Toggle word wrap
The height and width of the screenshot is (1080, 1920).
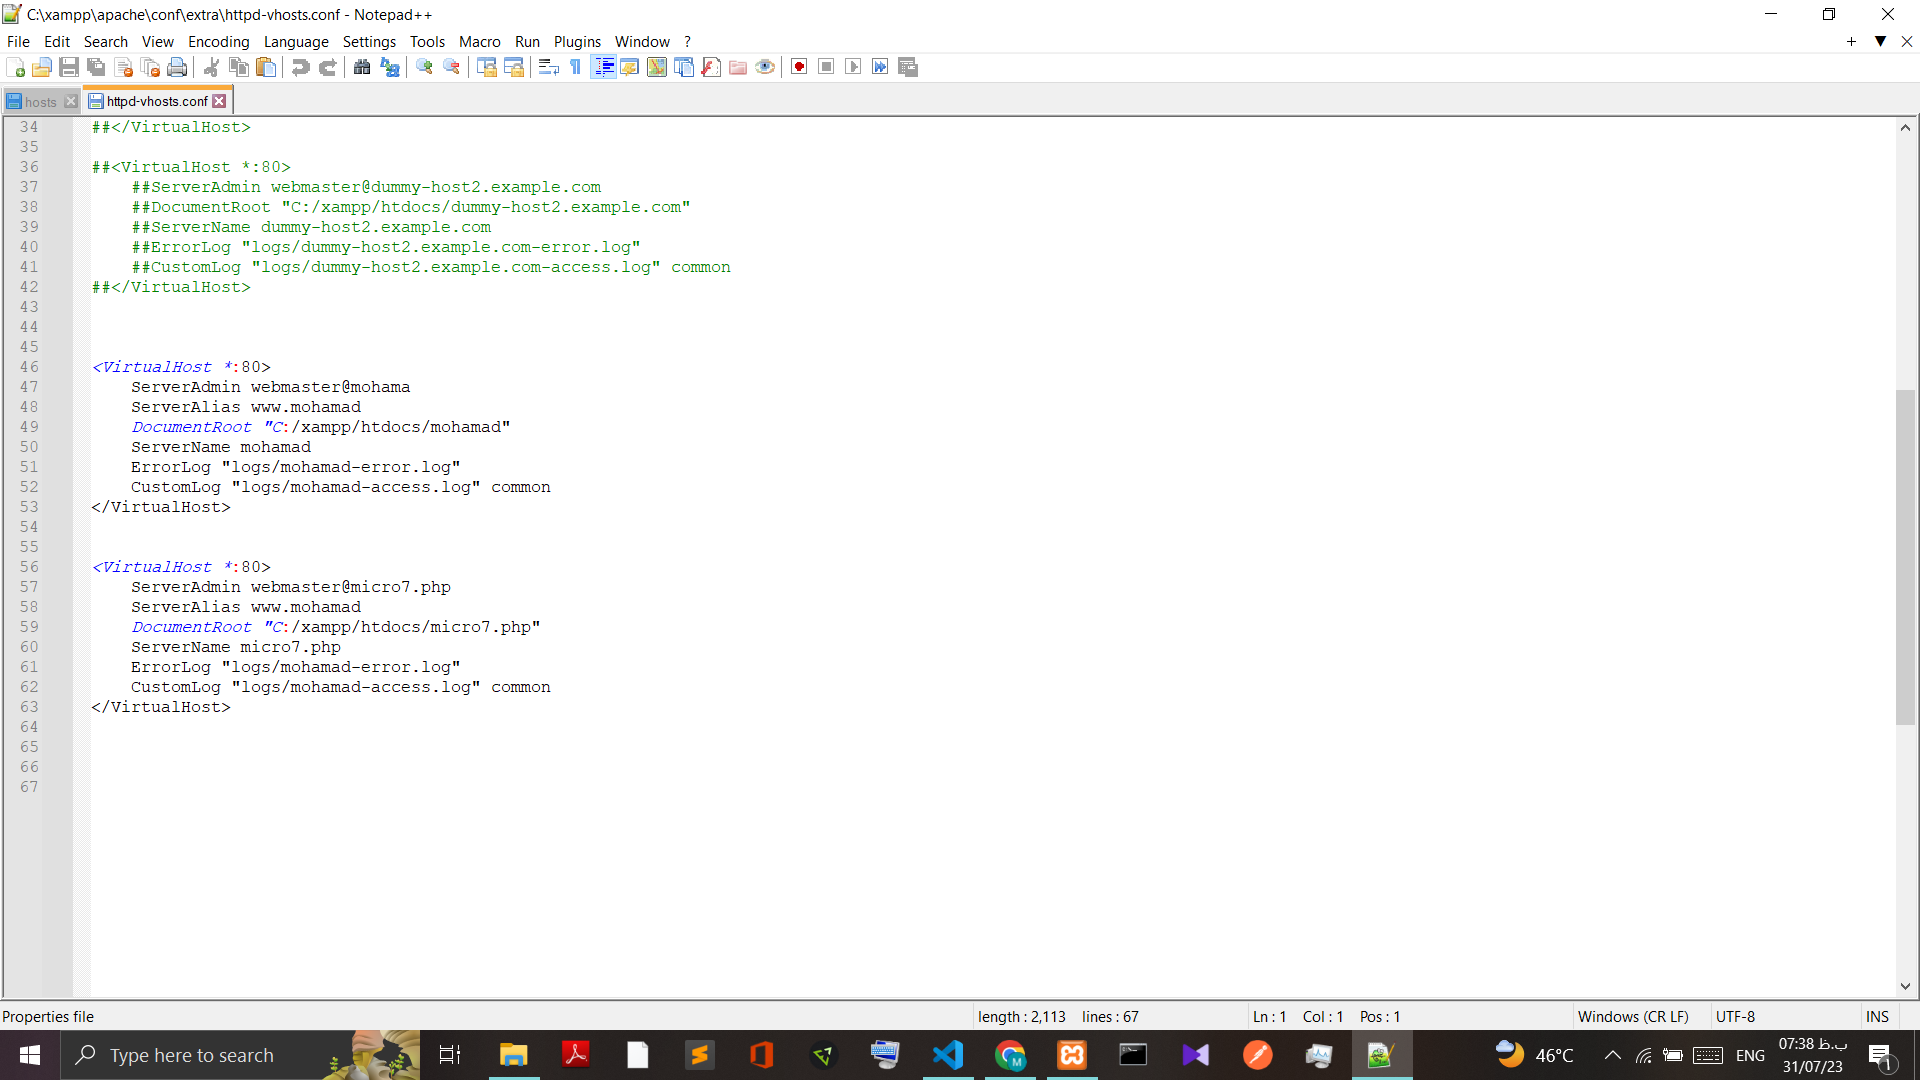coord(548,67)
